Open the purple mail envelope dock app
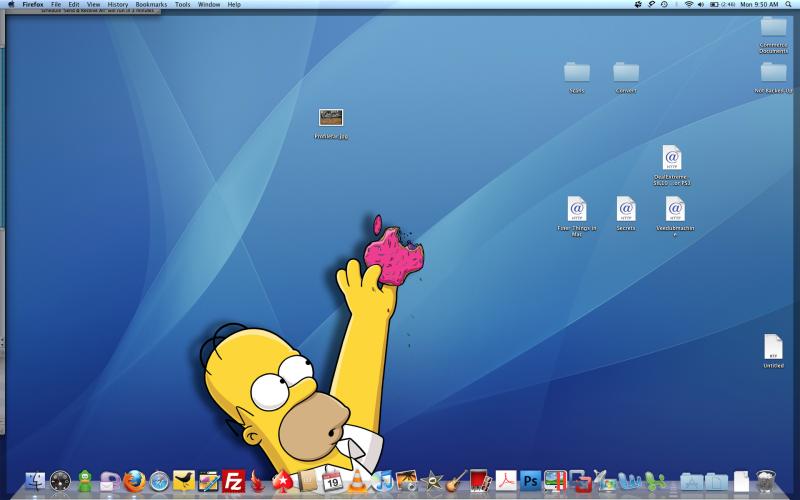 coord(110,481)
